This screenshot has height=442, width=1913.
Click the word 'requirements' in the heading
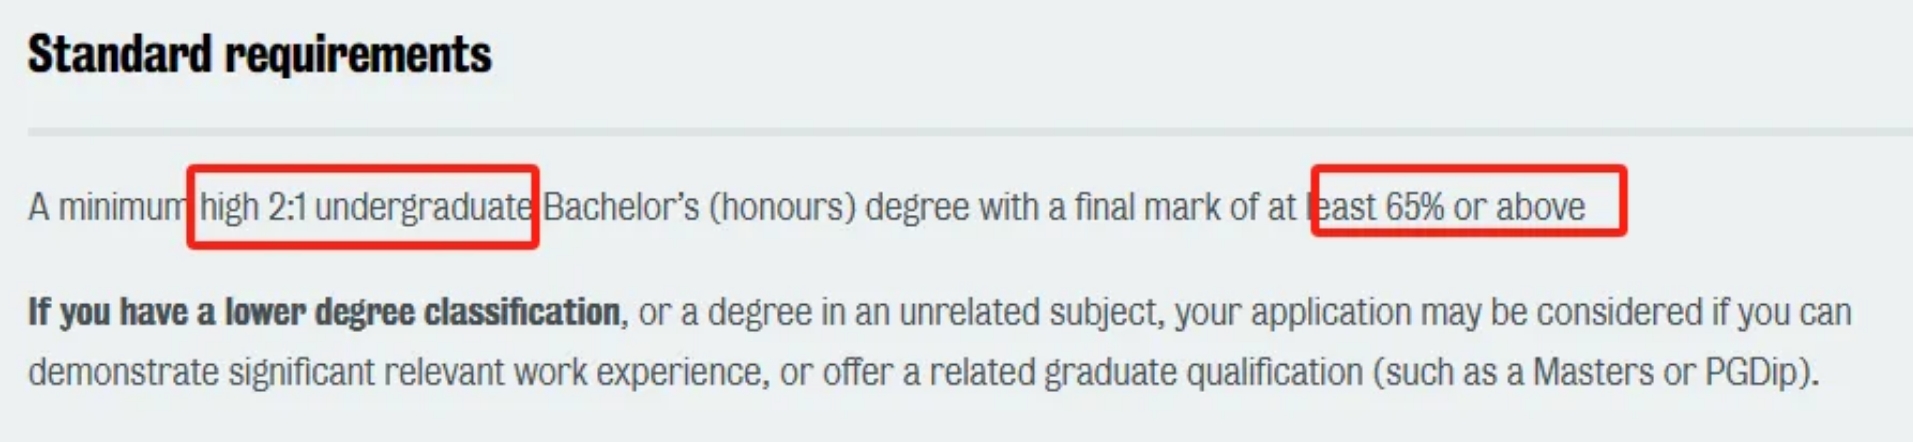click(x=358, y=55)
